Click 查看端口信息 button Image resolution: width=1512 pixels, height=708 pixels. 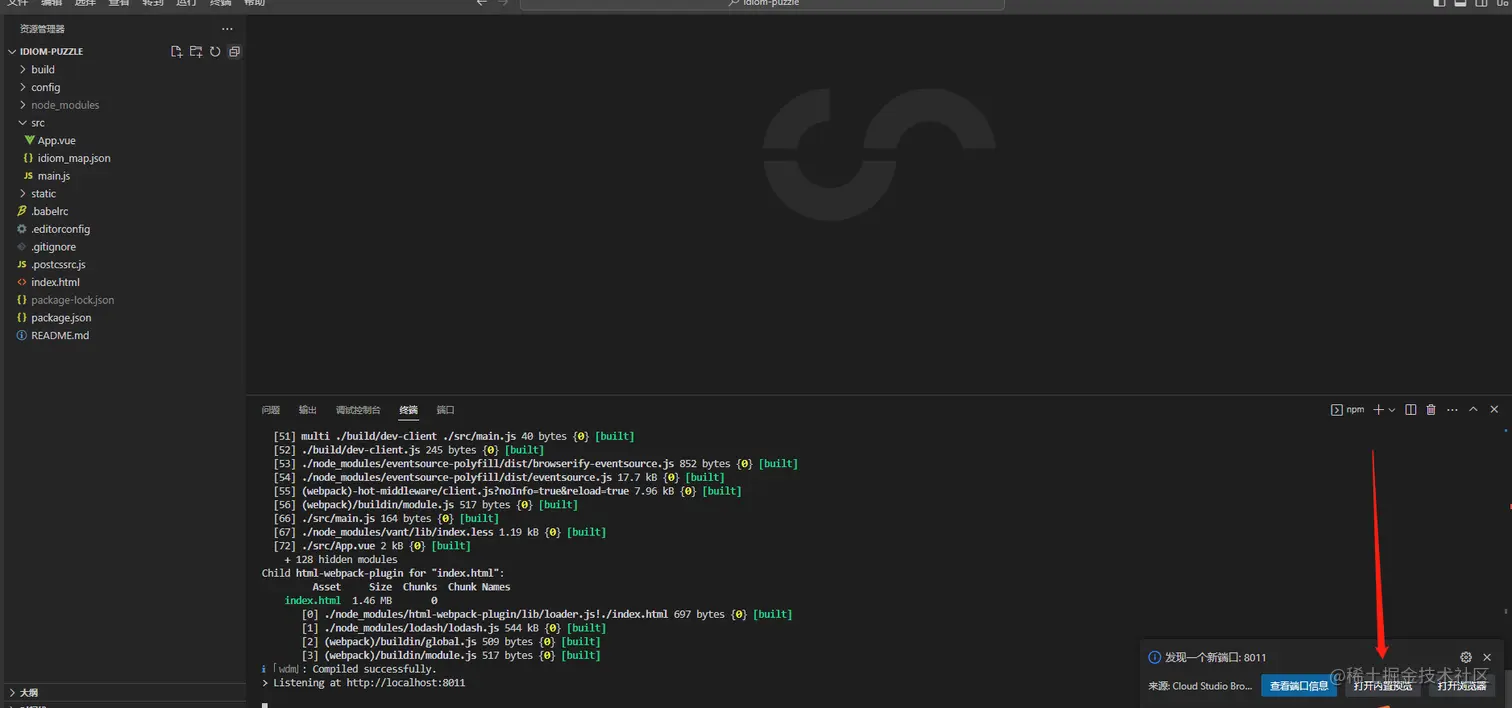1299,686
